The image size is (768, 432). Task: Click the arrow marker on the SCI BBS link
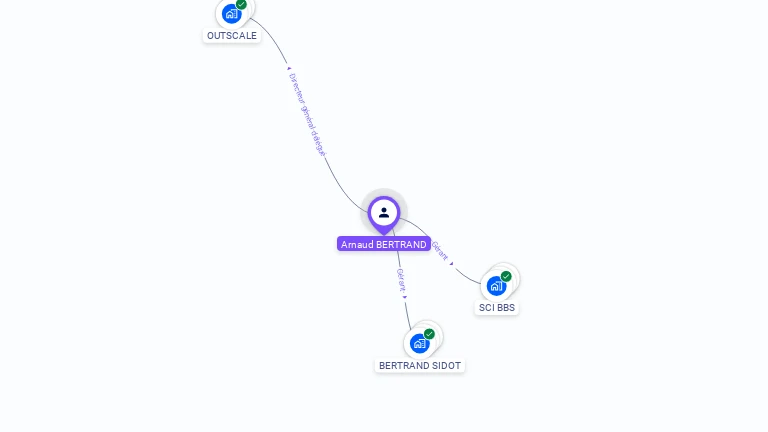coord(452,264)
